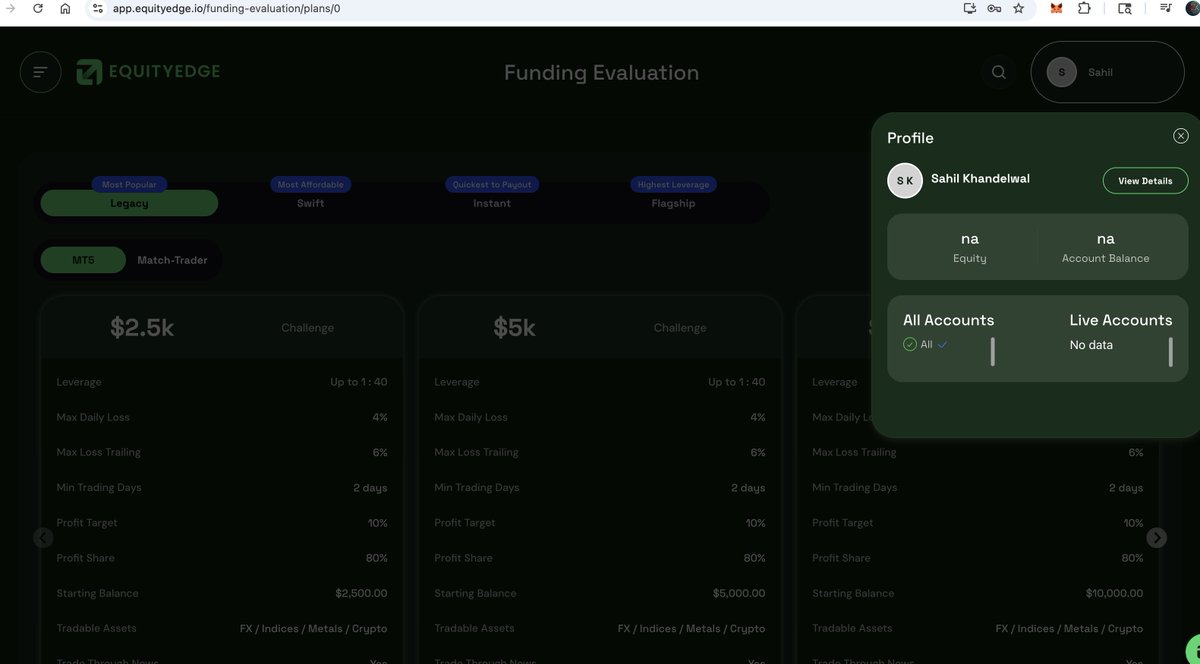The height and width of the screenshot is (664, 1200).
Task: Click Live Accounts list scrollbar
Action: (x=1170, y=352)
